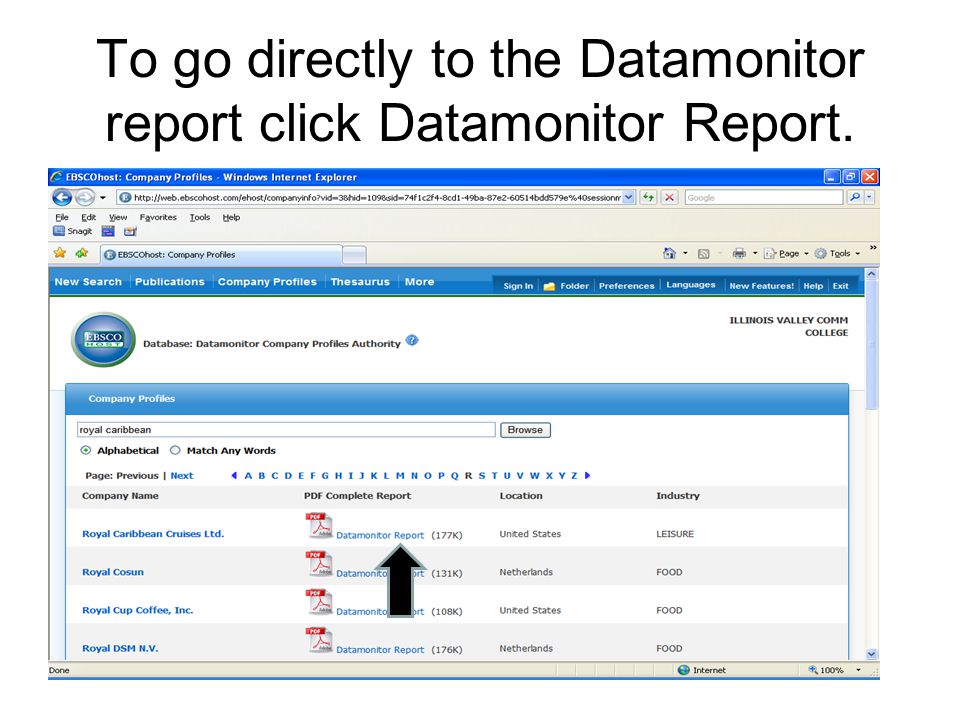960x720 pixels.
Task: Click the Help link in EBSCO toolbar
Action: pyautogui.click(x=813, y=286)
